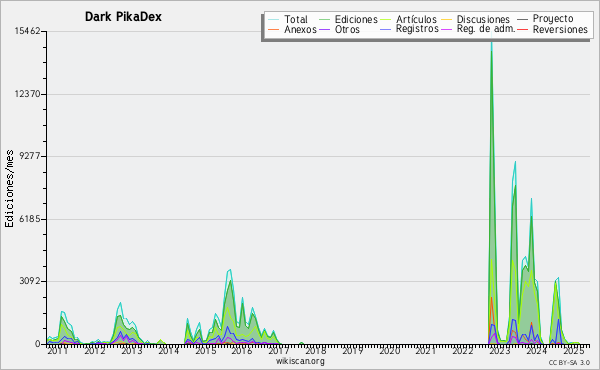Viewport: 600px width, 370px height.
Task: Click the red Reversiones legend color line
Action: click(x=522, y=29)
